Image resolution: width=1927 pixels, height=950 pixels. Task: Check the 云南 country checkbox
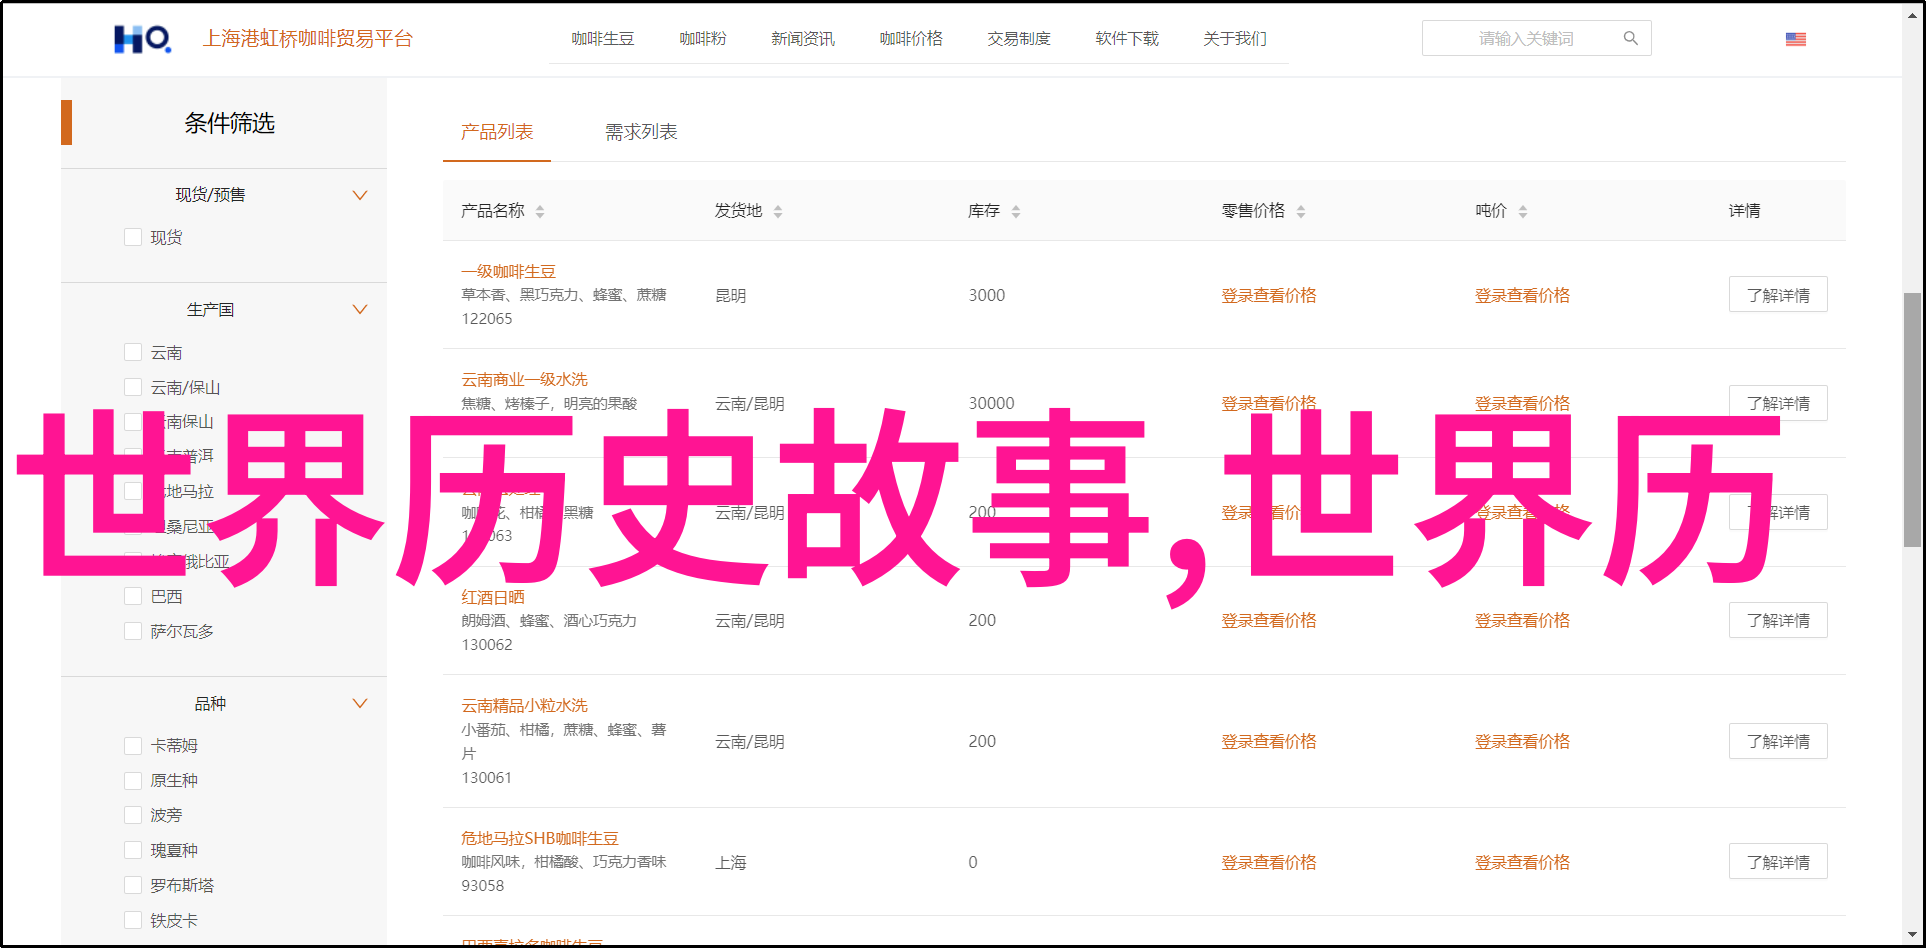133,352
